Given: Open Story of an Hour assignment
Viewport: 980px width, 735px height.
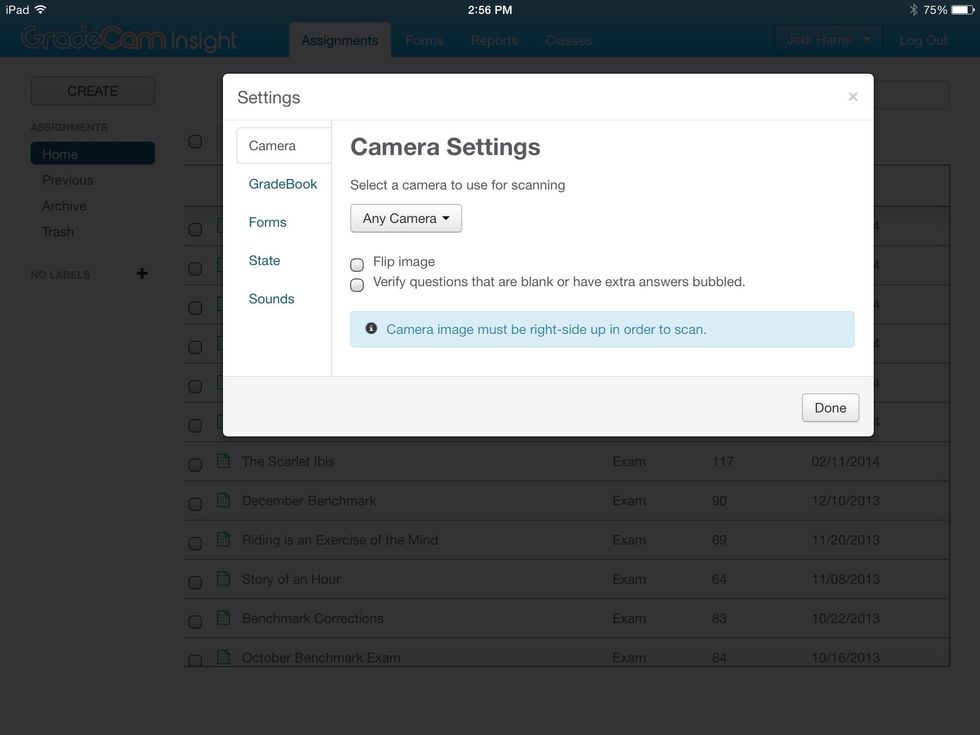Looking at the screenshot, I should pos(291,579).
